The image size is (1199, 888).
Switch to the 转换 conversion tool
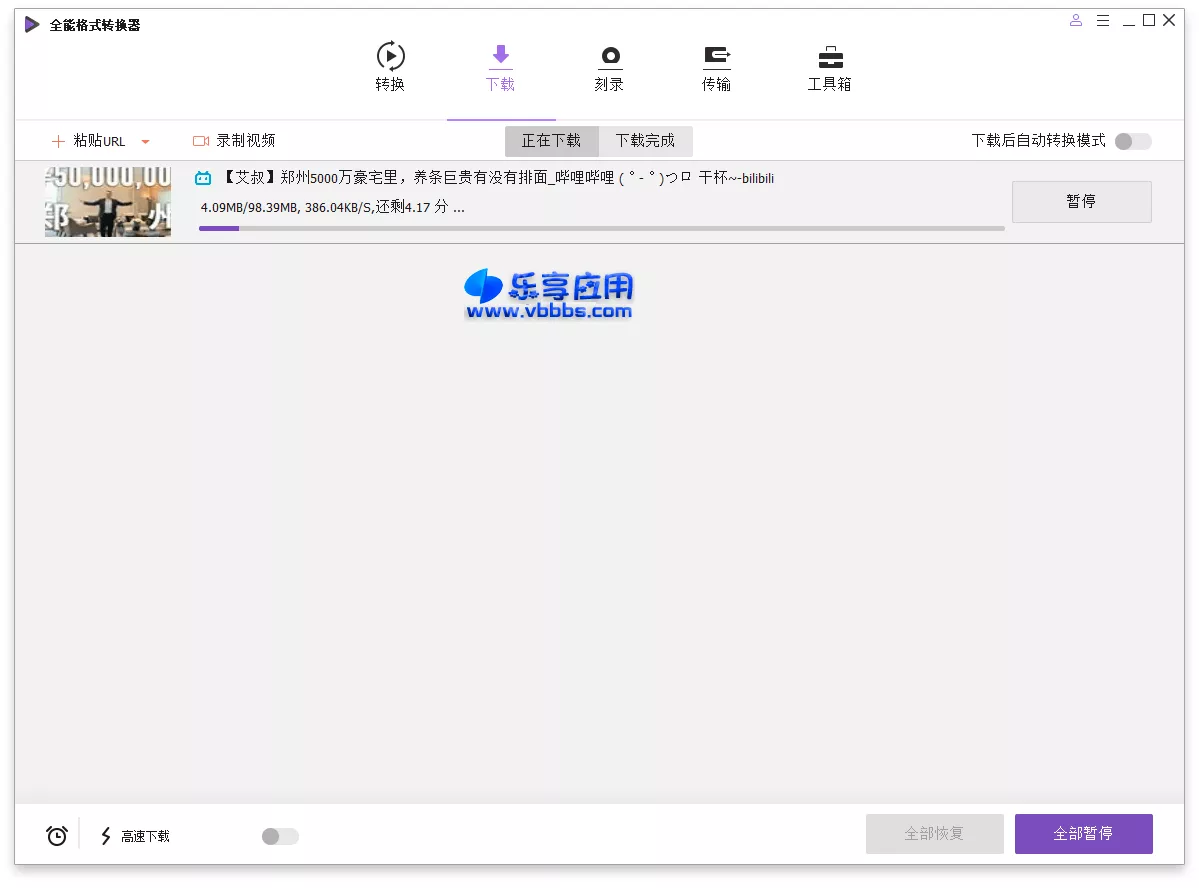point(389,67)
